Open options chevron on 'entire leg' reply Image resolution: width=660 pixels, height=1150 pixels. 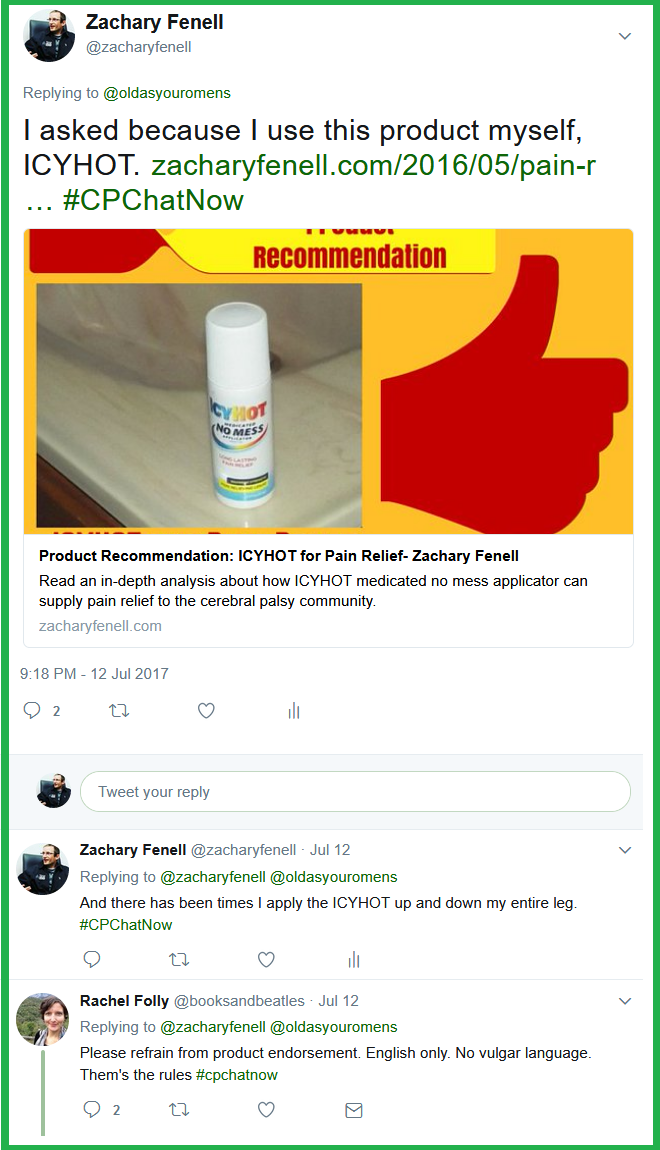(x=625, y=850)
